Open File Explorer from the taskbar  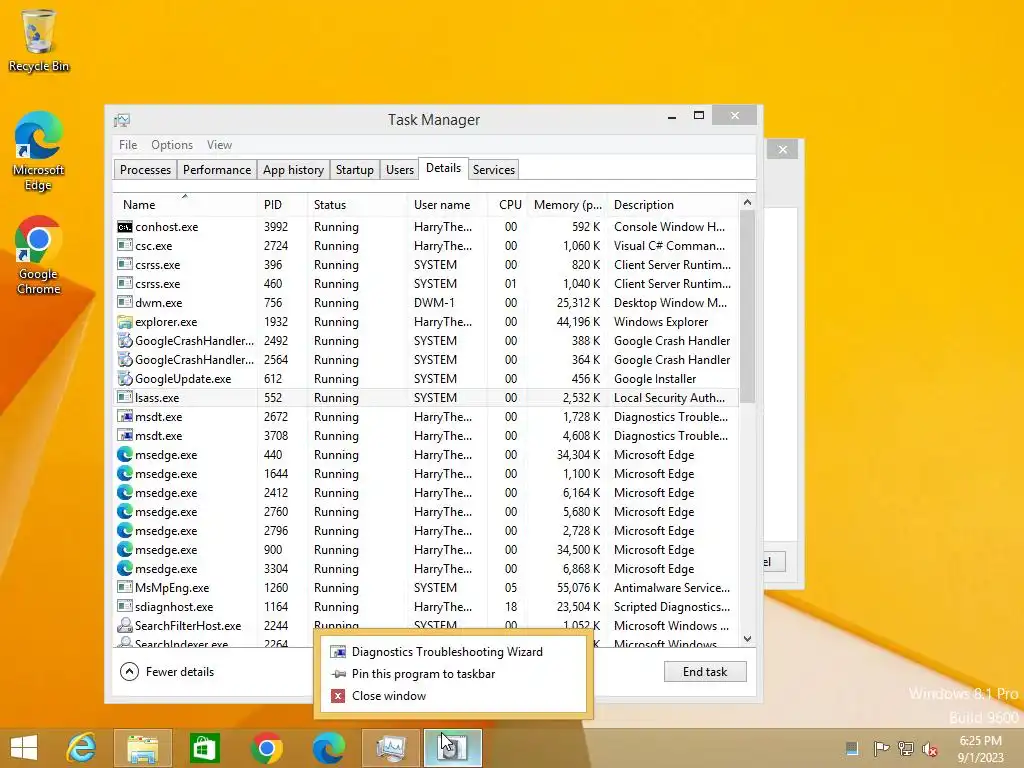point(143,748)
